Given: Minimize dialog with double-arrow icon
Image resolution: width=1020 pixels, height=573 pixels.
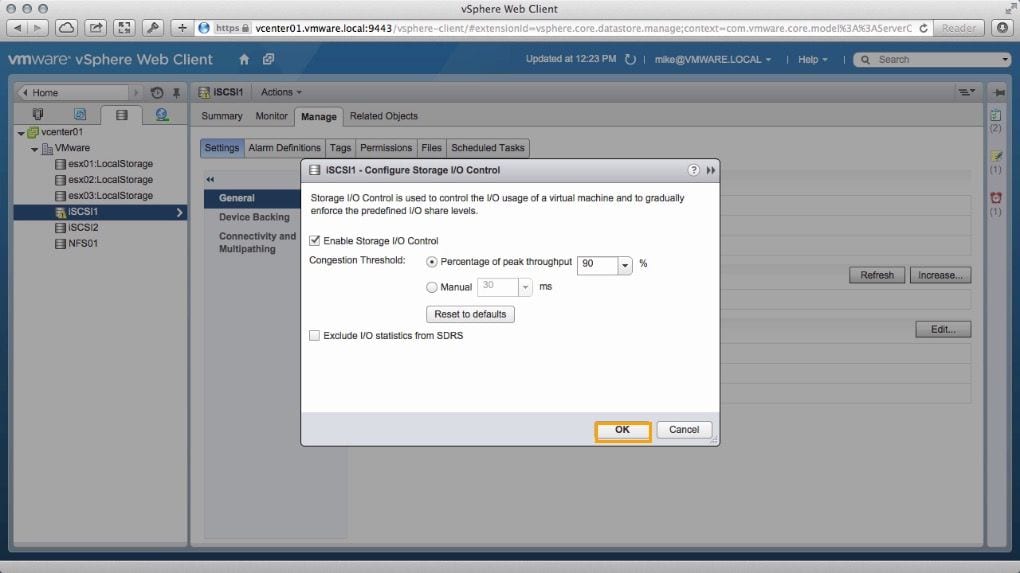Looking at the screenshot, I should tap(710, 170).
